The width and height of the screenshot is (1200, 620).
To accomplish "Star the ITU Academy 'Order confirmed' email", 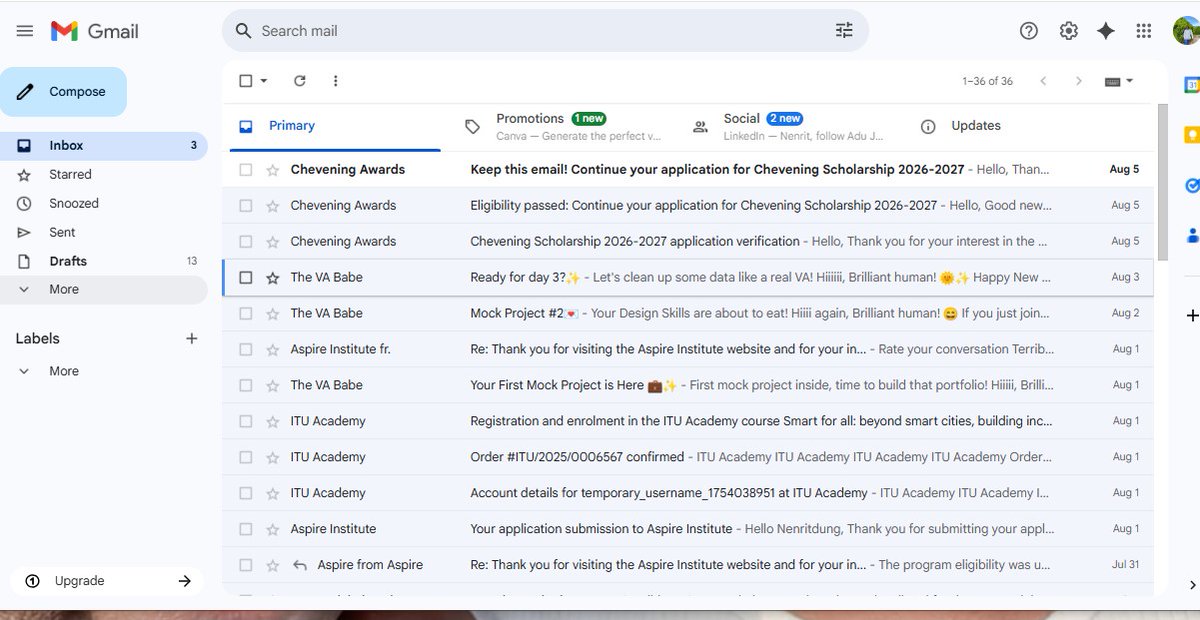I will (x=272, y=457).
